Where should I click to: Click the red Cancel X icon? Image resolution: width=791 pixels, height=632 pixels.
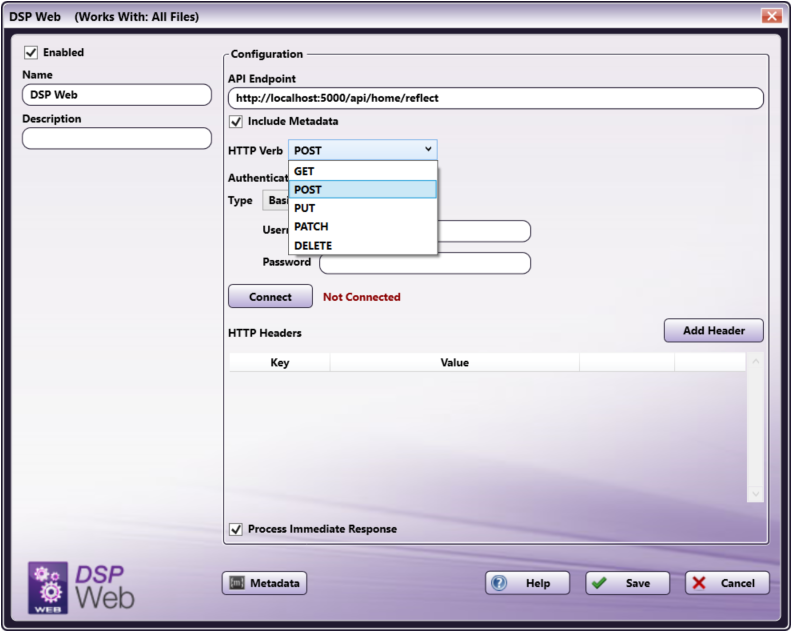pos(700,583)
